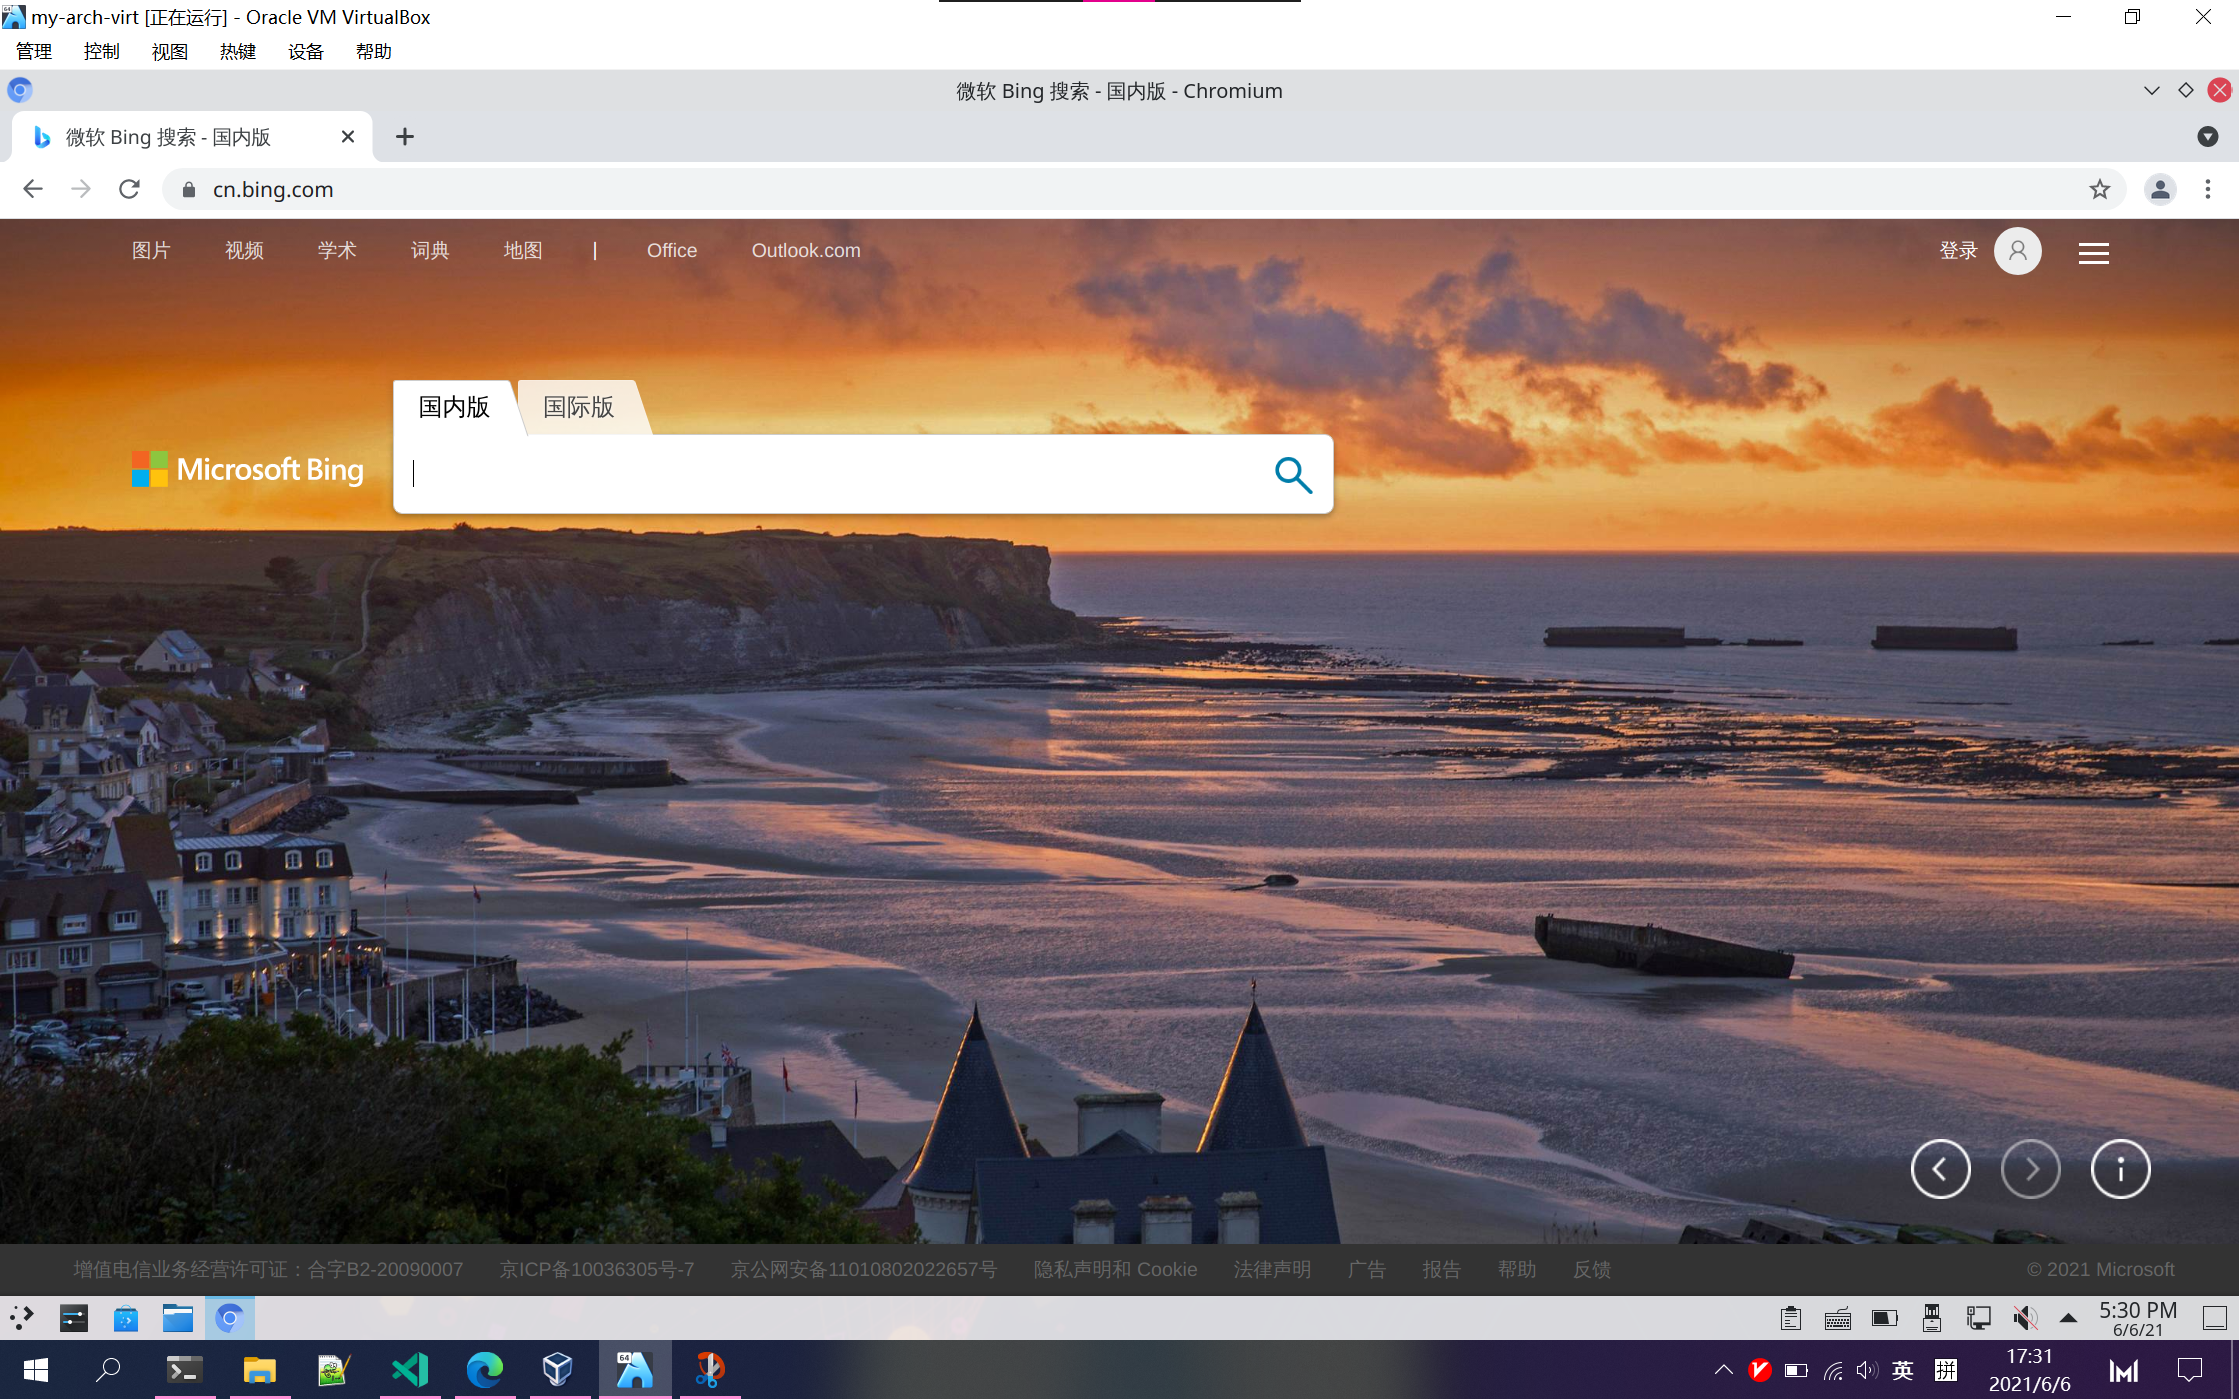The image size is (2239, 1399).
Task: Select the 国内版 search tab
Action: 453,407
